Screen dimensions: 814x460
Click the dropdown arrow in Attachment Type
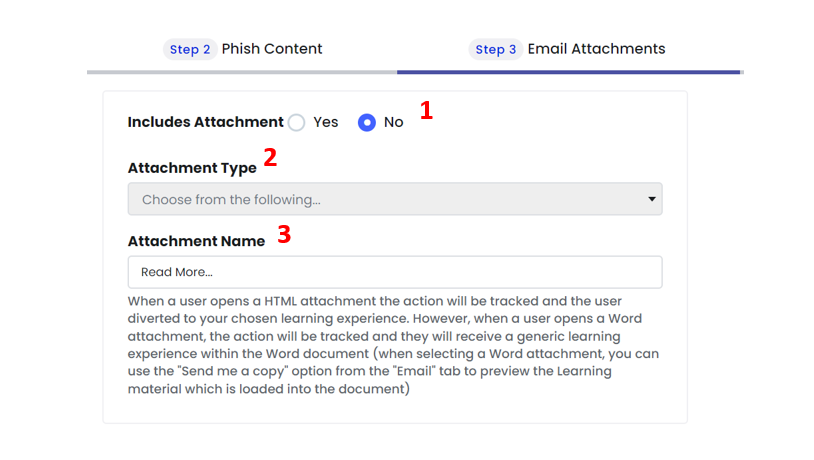coord(652,199)
